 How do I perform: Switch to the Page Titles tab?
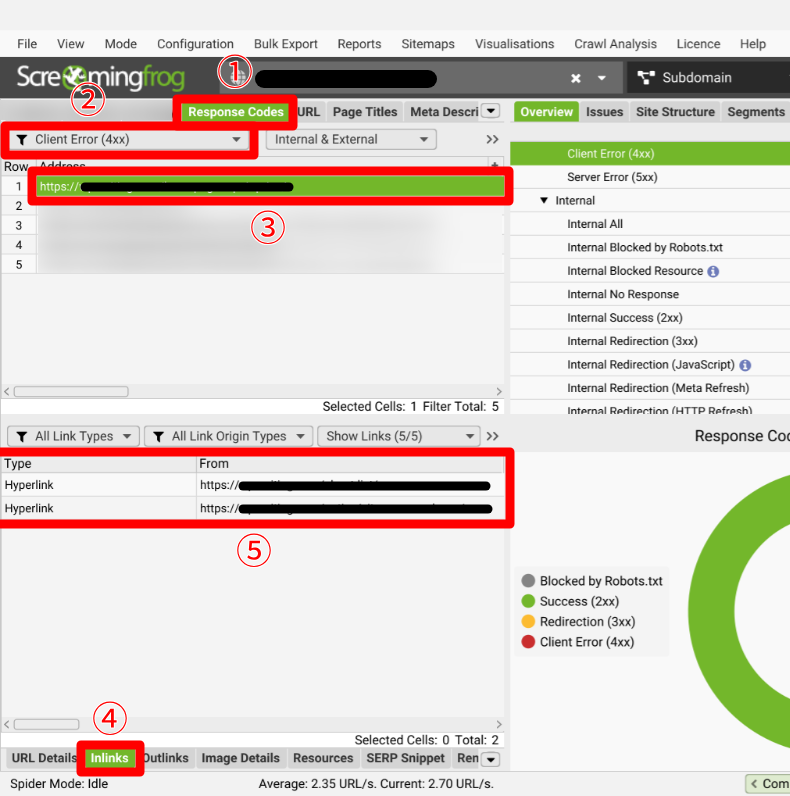tap(364, 112)
